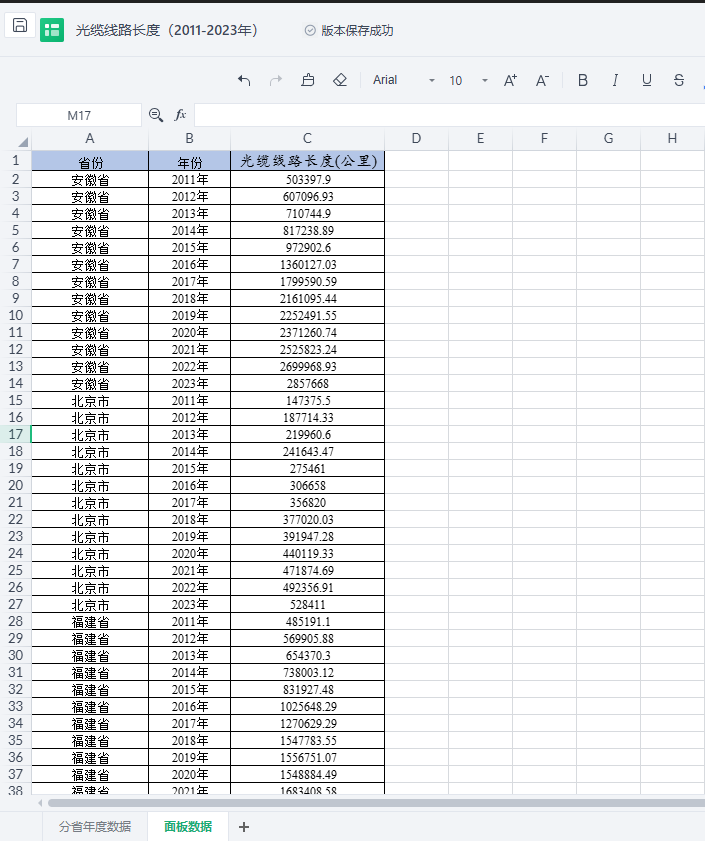
Task: Click cell with value 2161095.44
Action: point(307,299)
